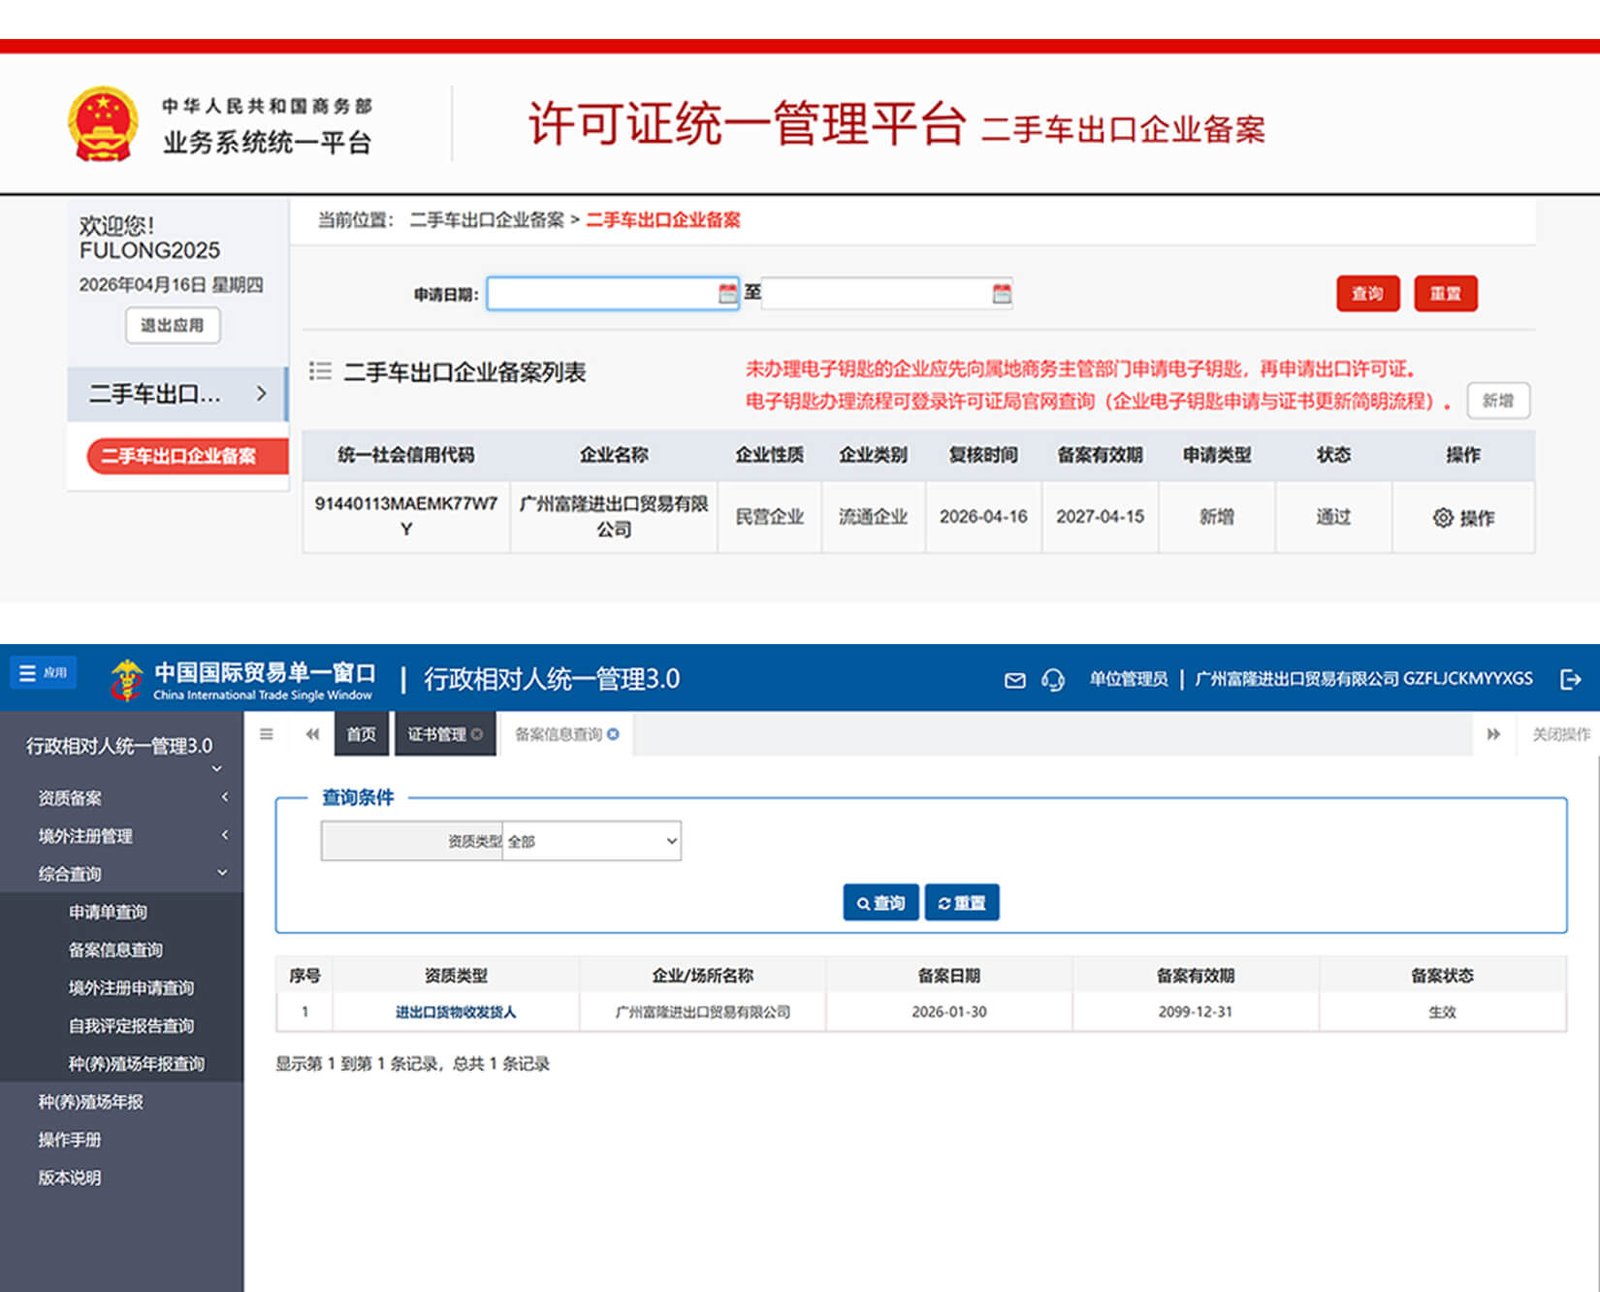Toggle the sidebar collapse lines icon

click(266, 734)
